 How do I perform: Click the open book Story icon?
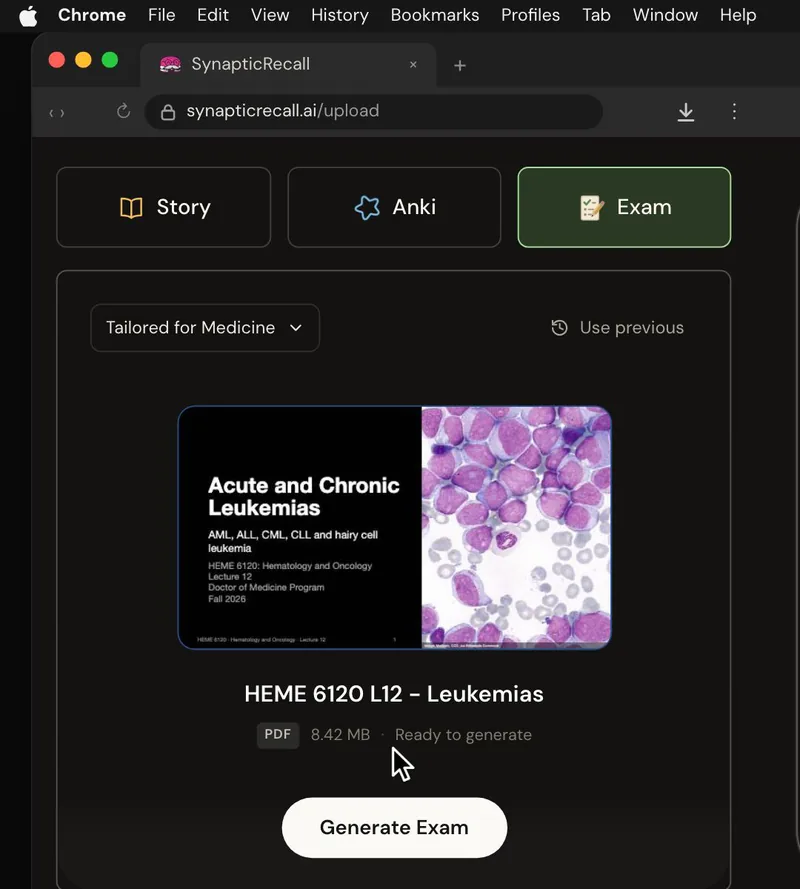(x=131, y=208)
